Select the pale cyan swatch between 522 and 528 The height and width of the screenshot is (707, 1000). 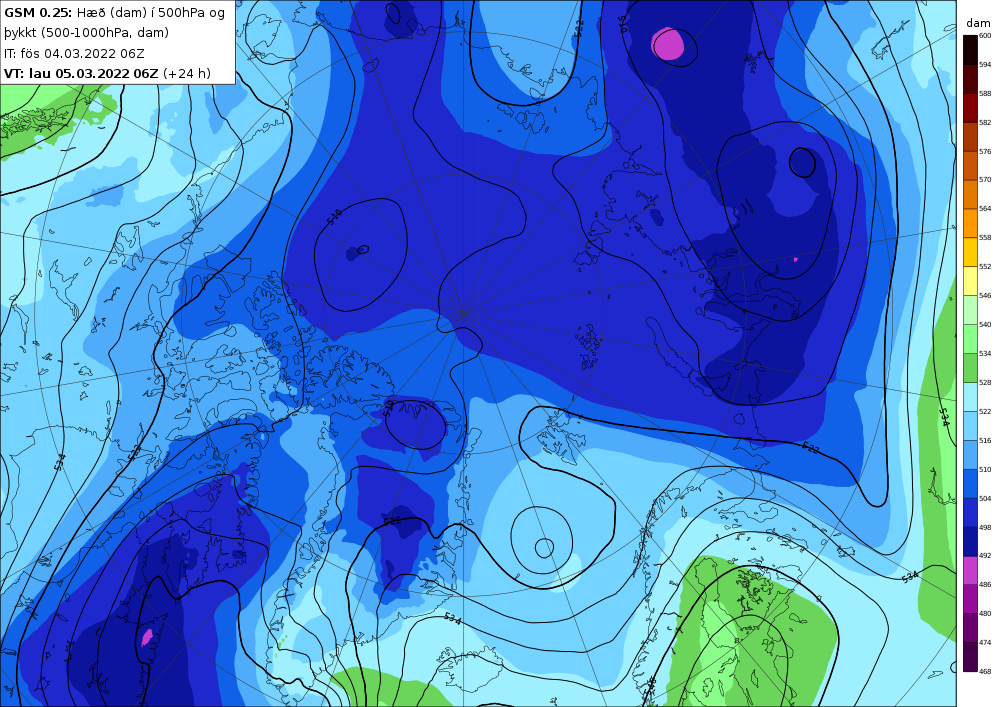(970, 397)
